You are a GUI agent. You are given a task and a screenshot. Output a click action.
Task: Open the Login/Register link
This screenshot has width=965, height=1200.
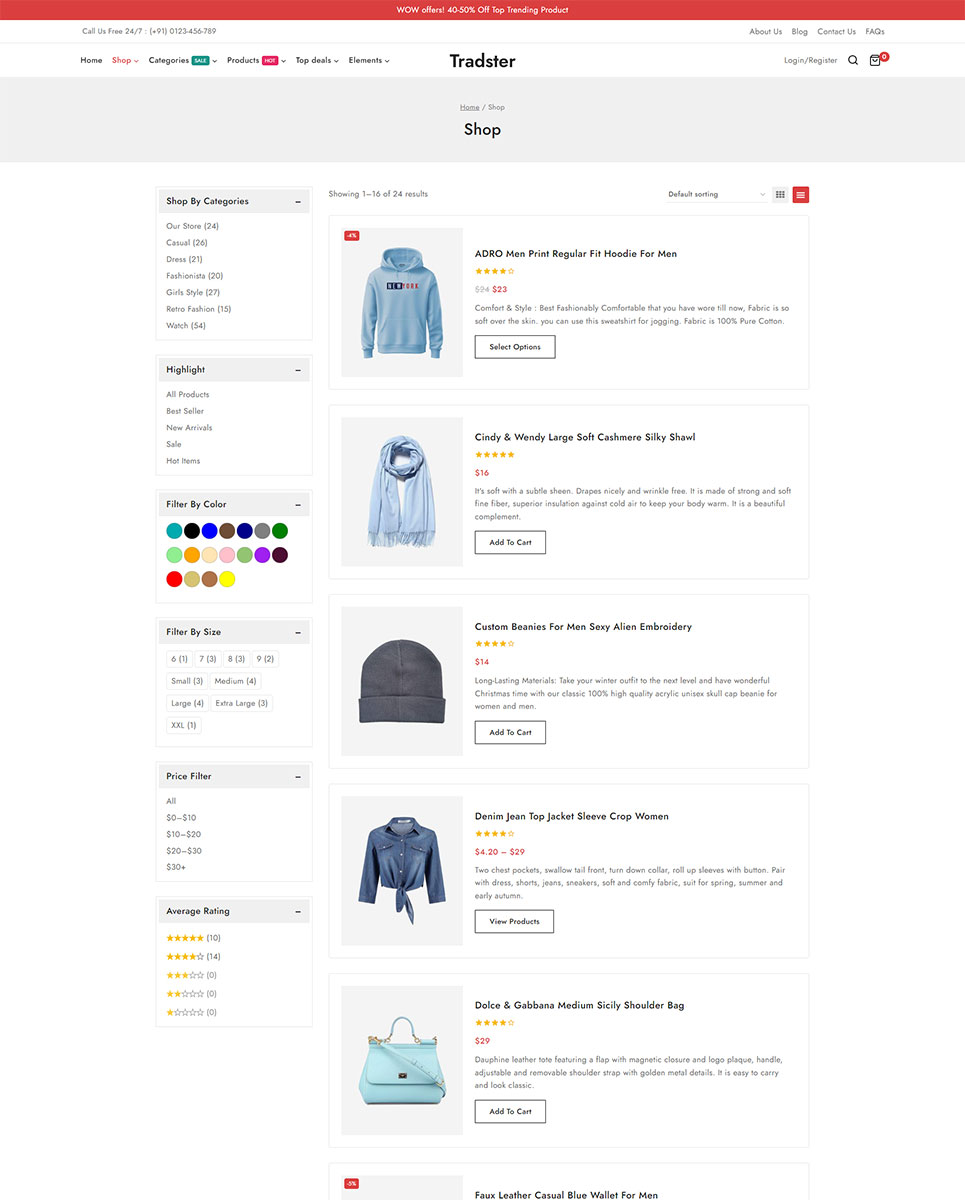810,60
